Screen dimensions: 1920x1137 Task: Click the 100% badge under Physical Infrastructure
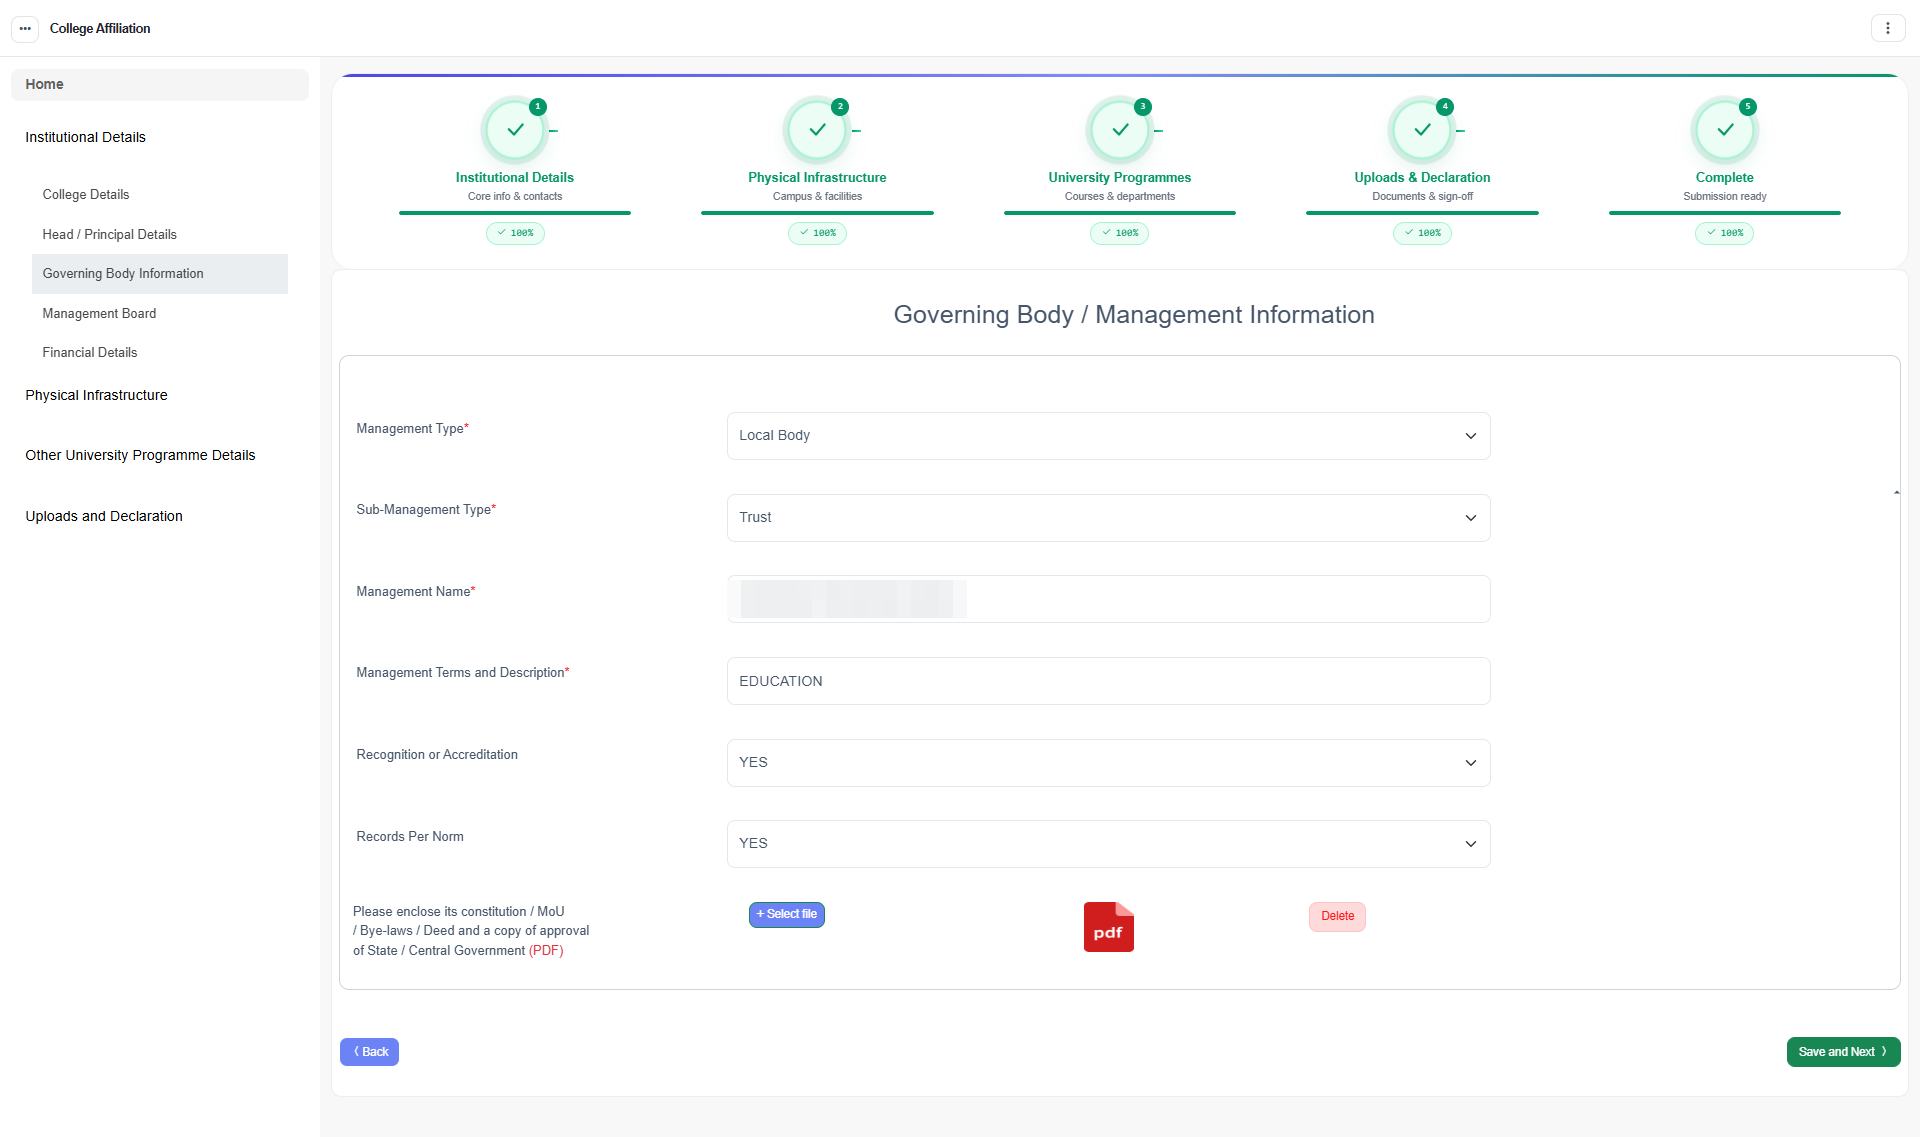[817, 233]
